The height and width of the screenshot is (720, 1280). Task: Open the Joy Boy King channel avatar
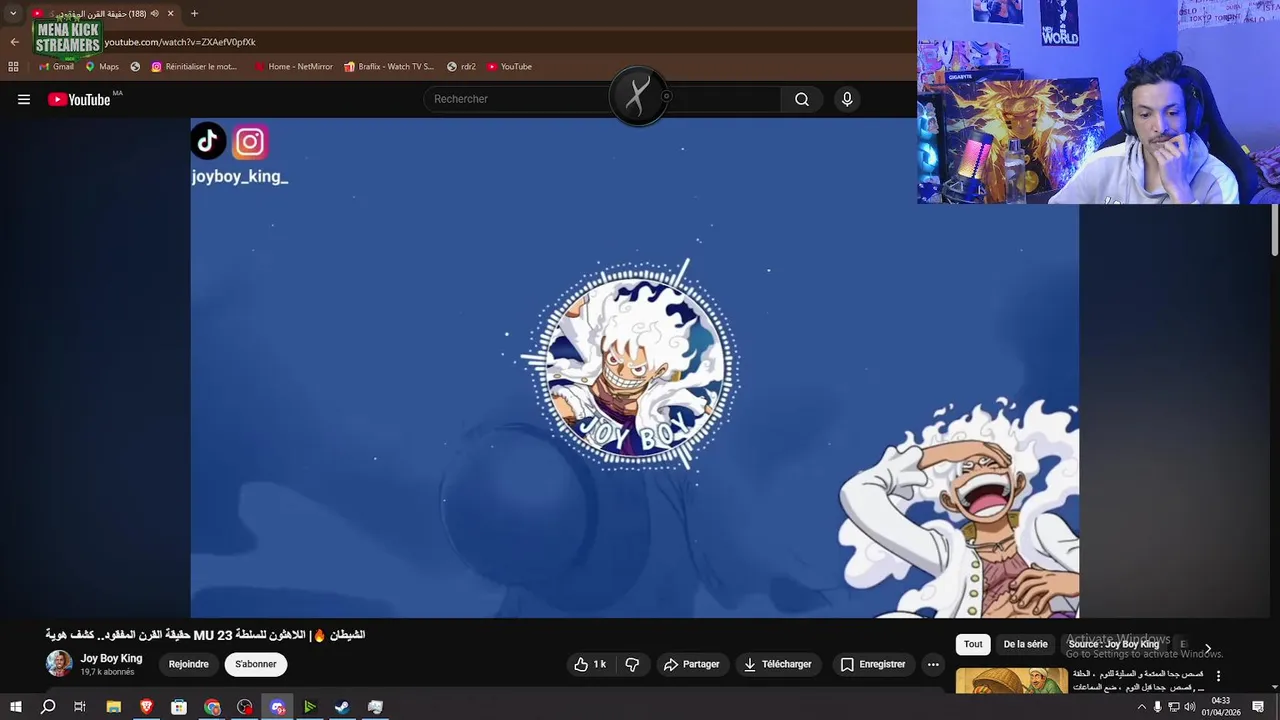coord(59,664)
